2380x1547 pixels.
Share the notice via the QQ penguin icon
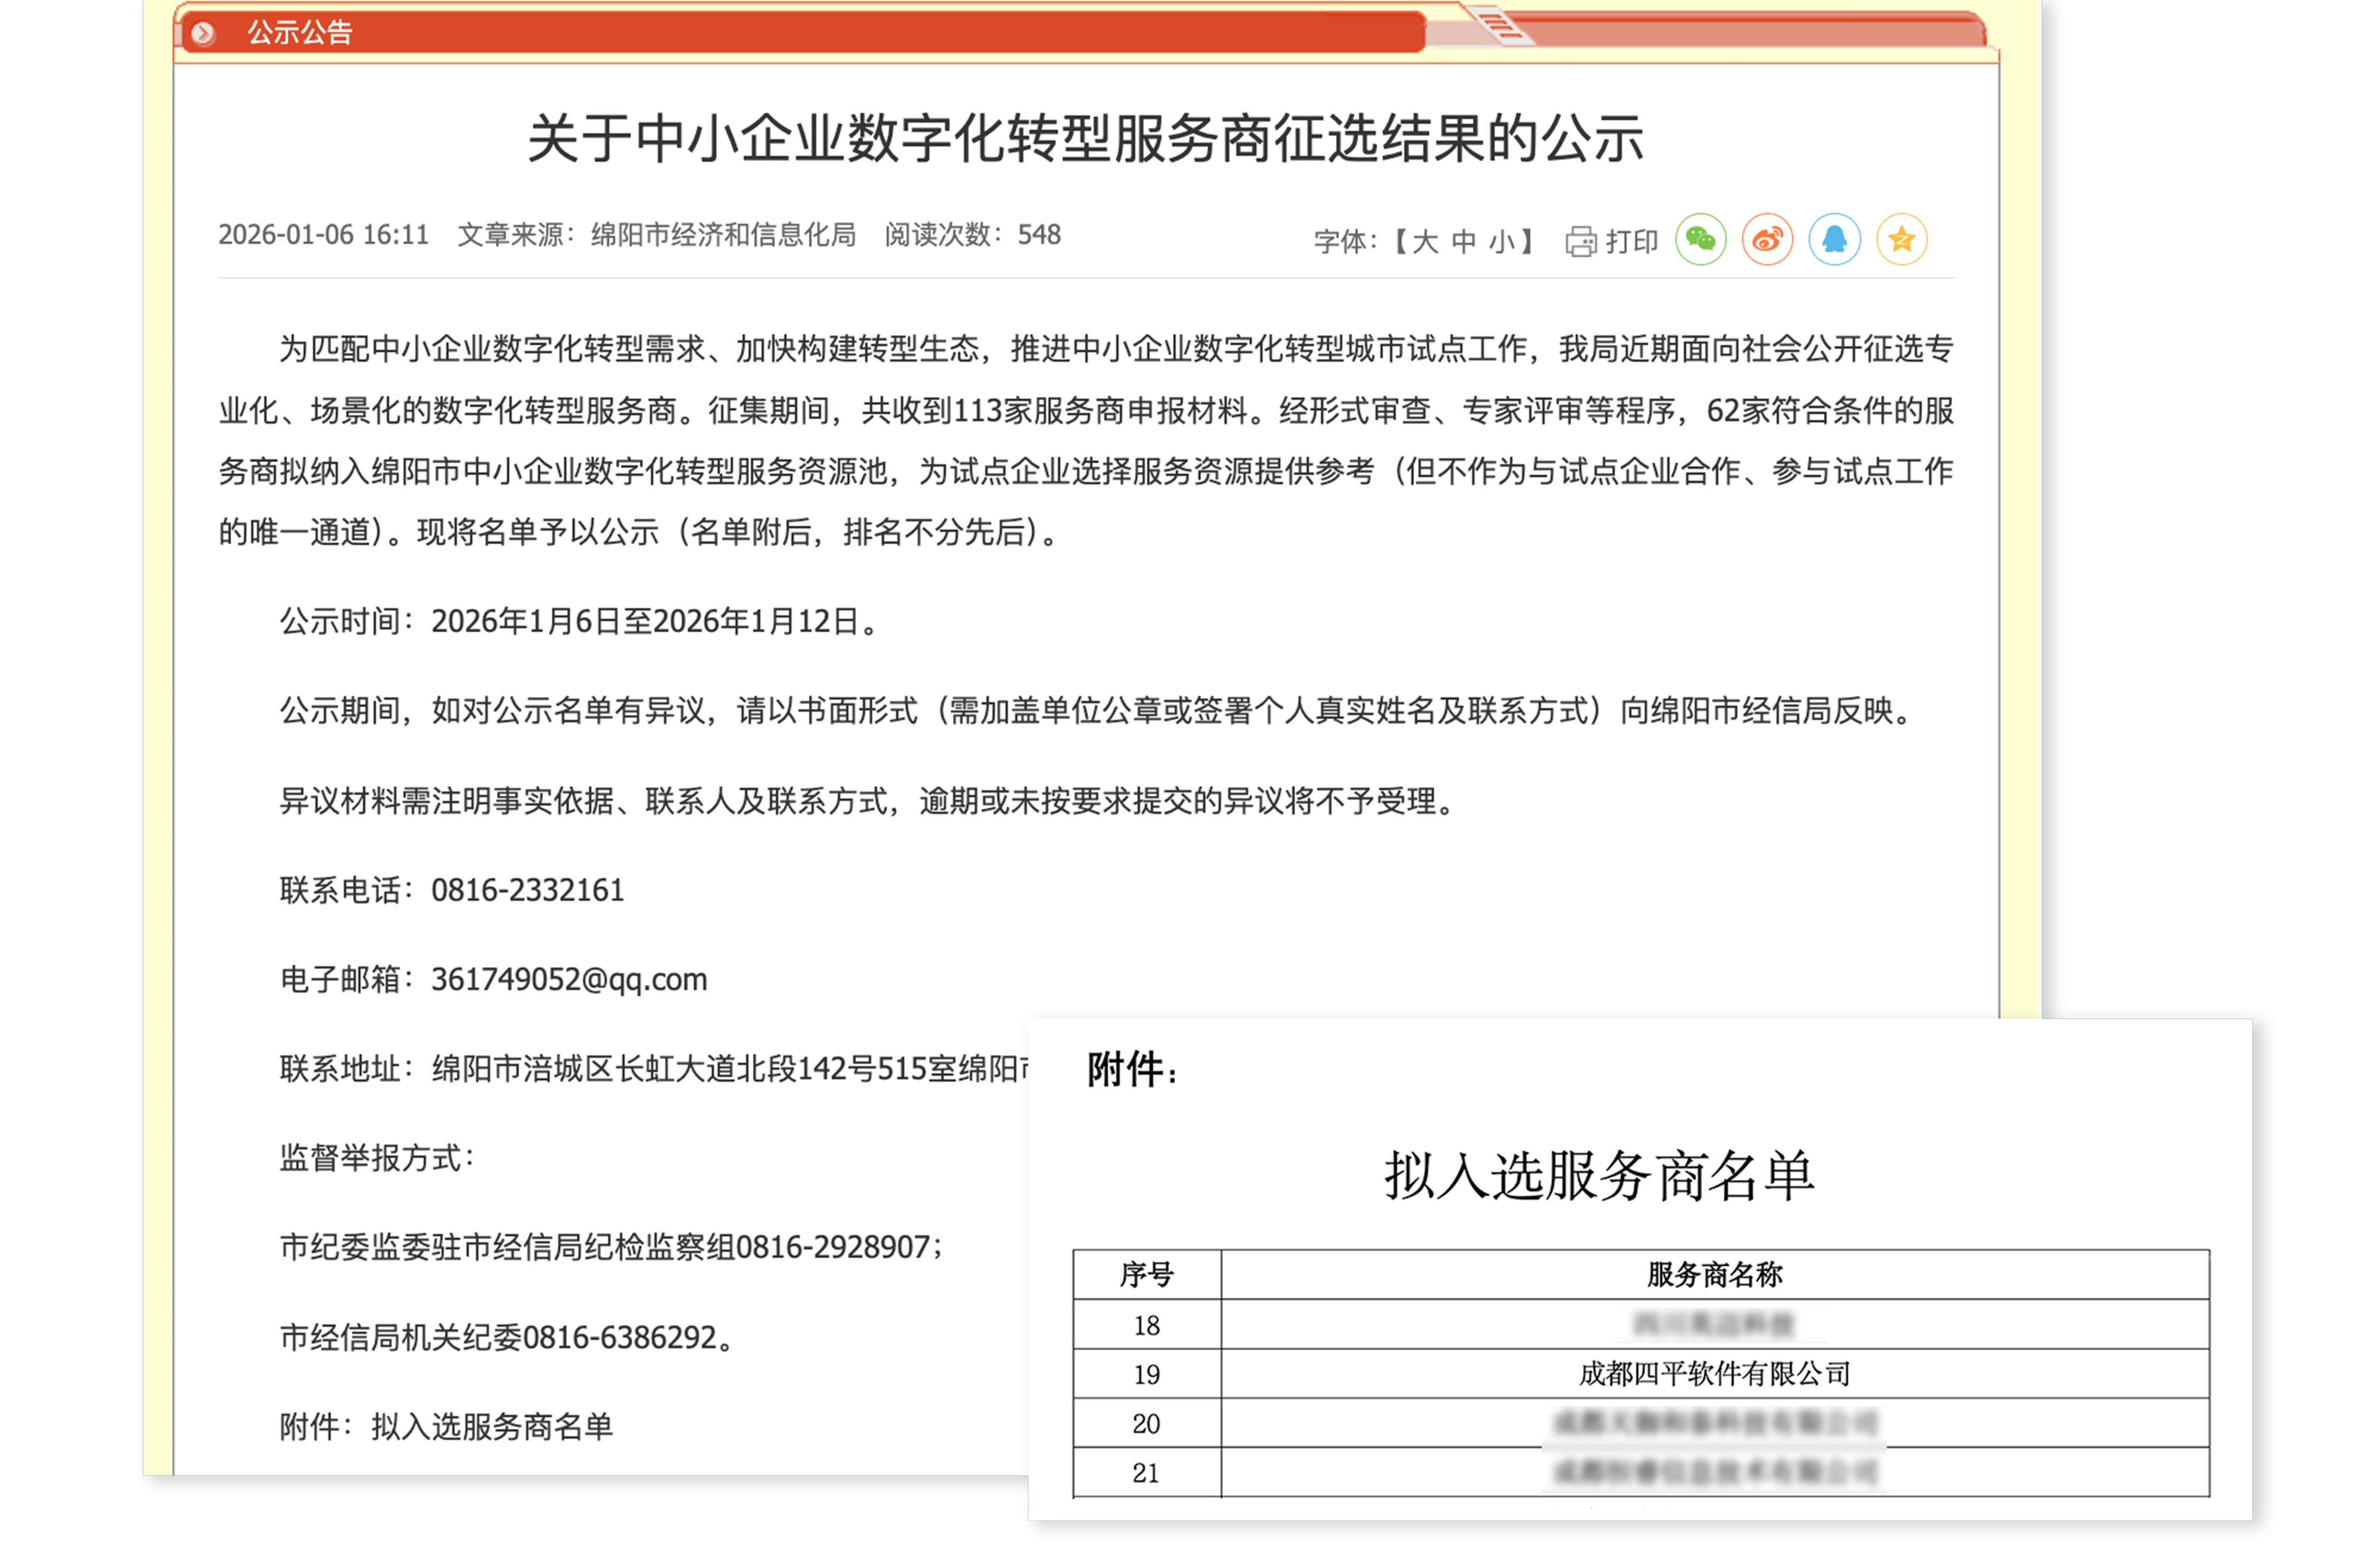pos(1834,240)
